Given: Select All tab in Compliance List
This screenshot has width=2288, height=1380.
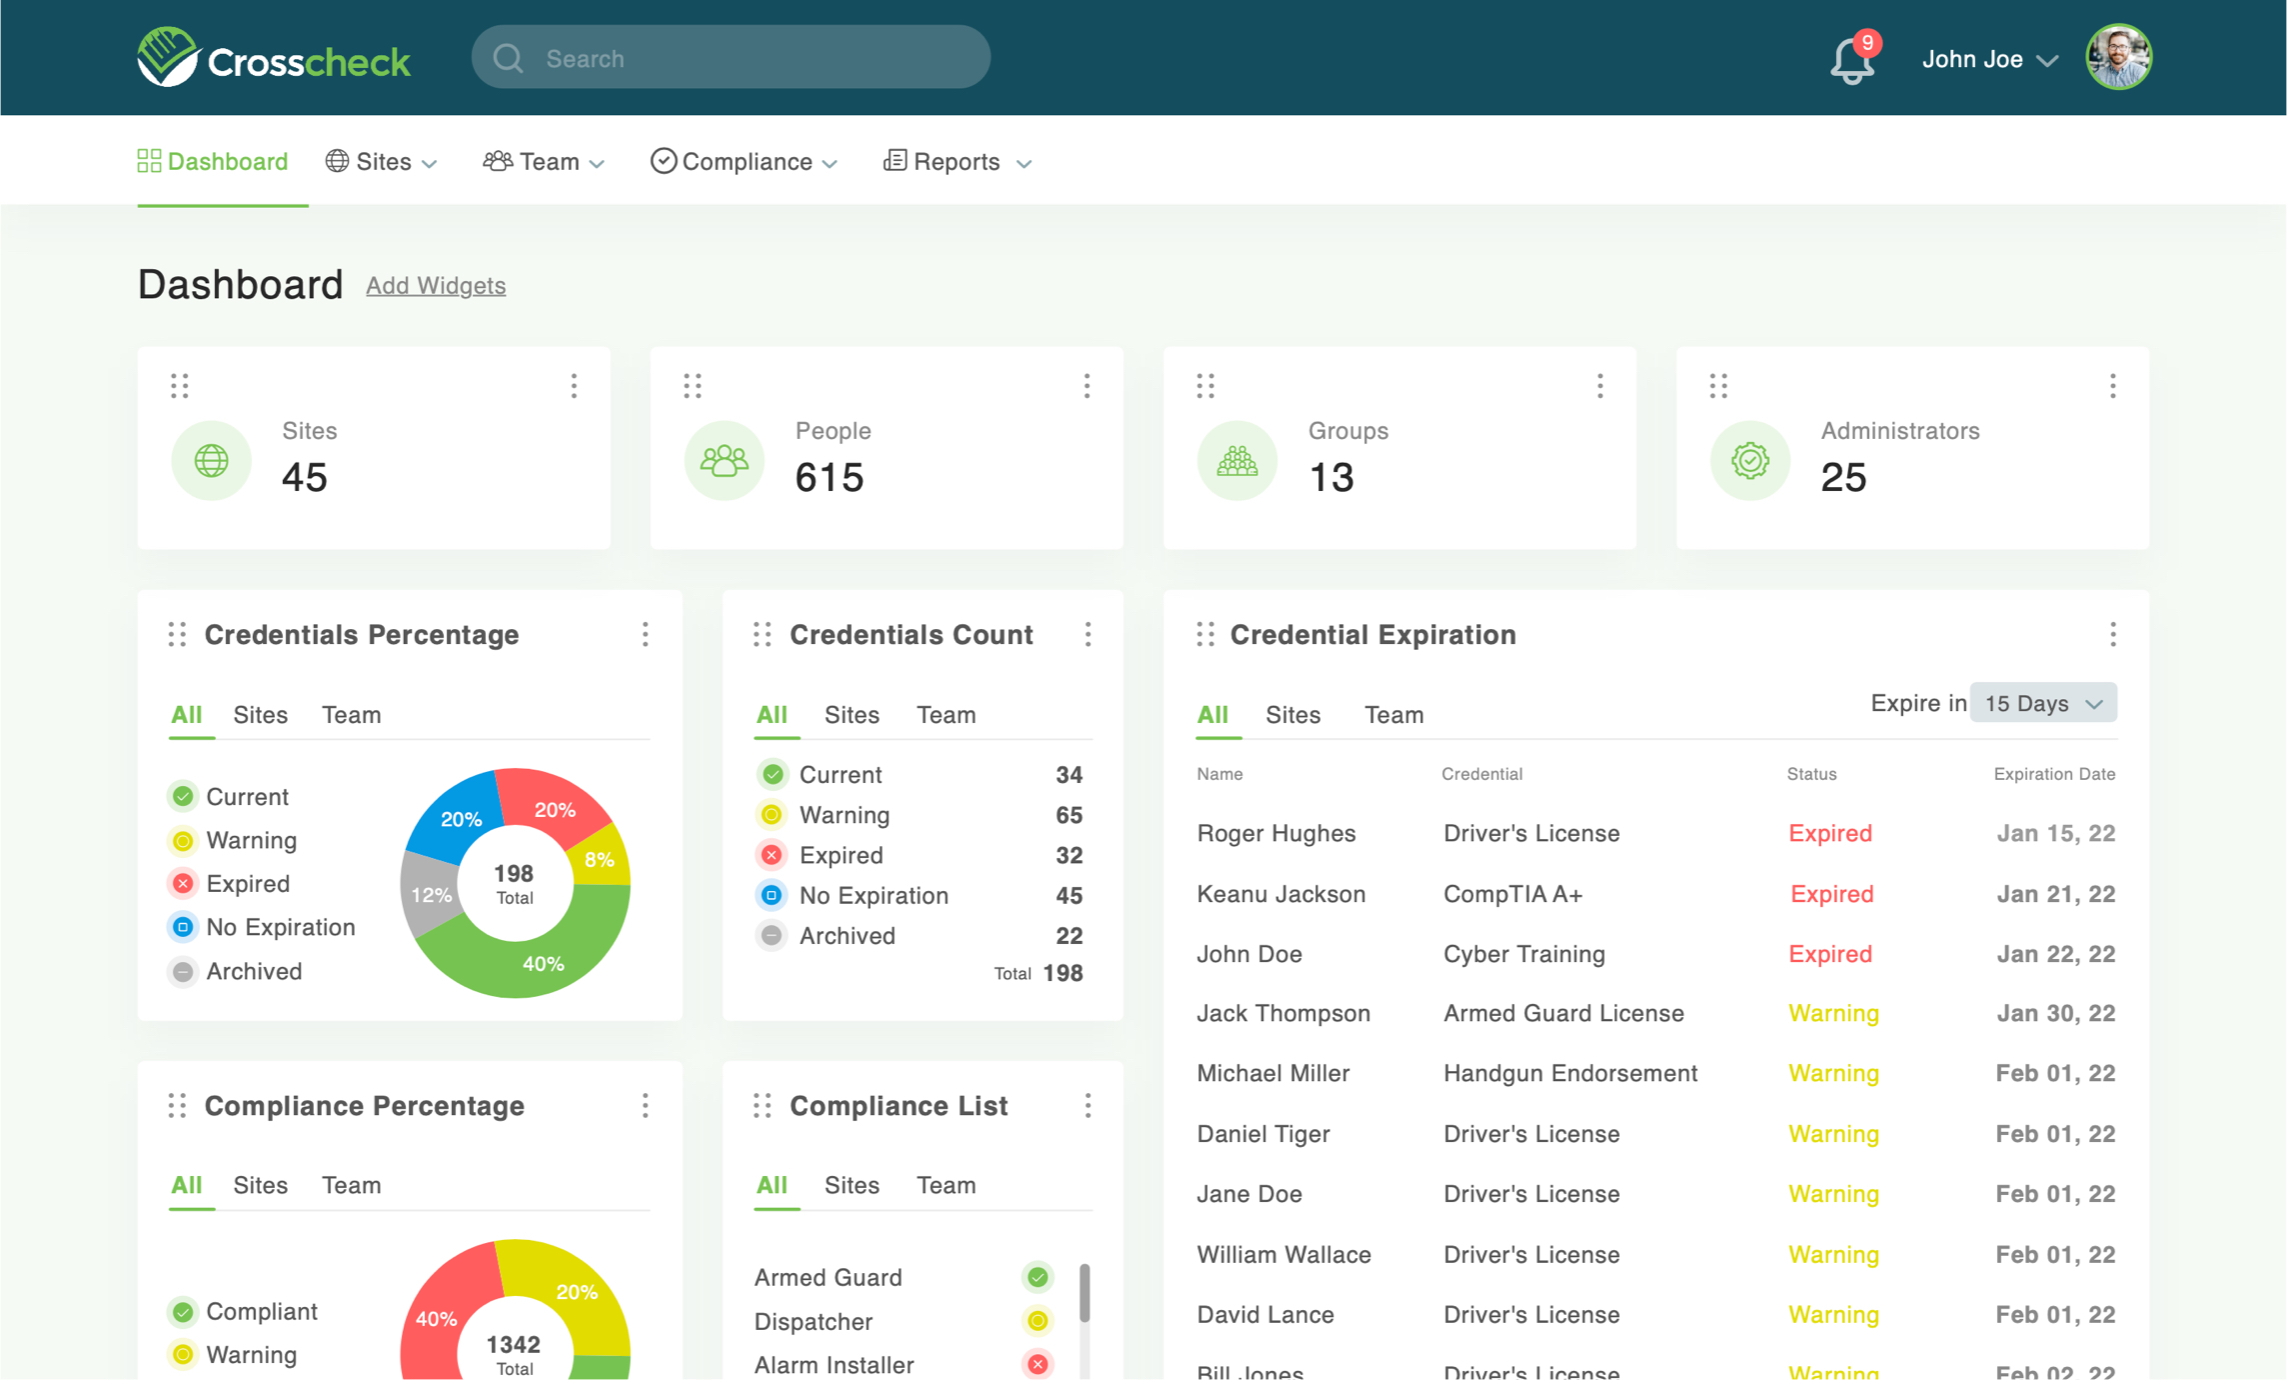Looking at the screenshot, I should point(772,1185).
